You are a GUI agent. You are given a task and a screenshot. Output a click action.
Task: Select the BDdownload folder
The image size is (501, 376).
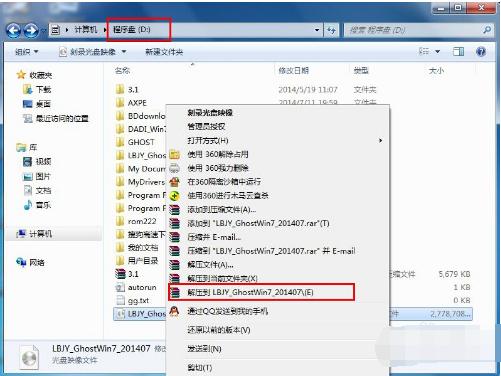141,116
